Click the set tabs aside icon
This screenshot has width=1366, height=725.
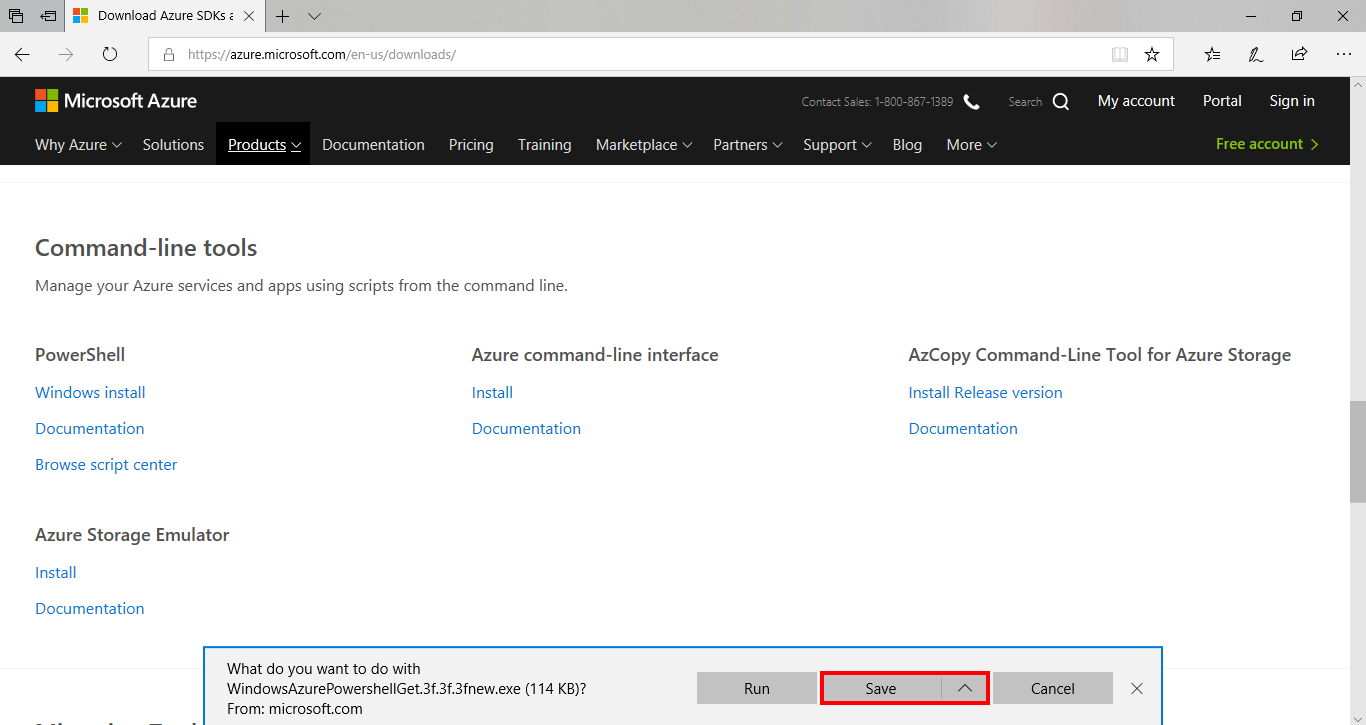(x=48, y=16)
